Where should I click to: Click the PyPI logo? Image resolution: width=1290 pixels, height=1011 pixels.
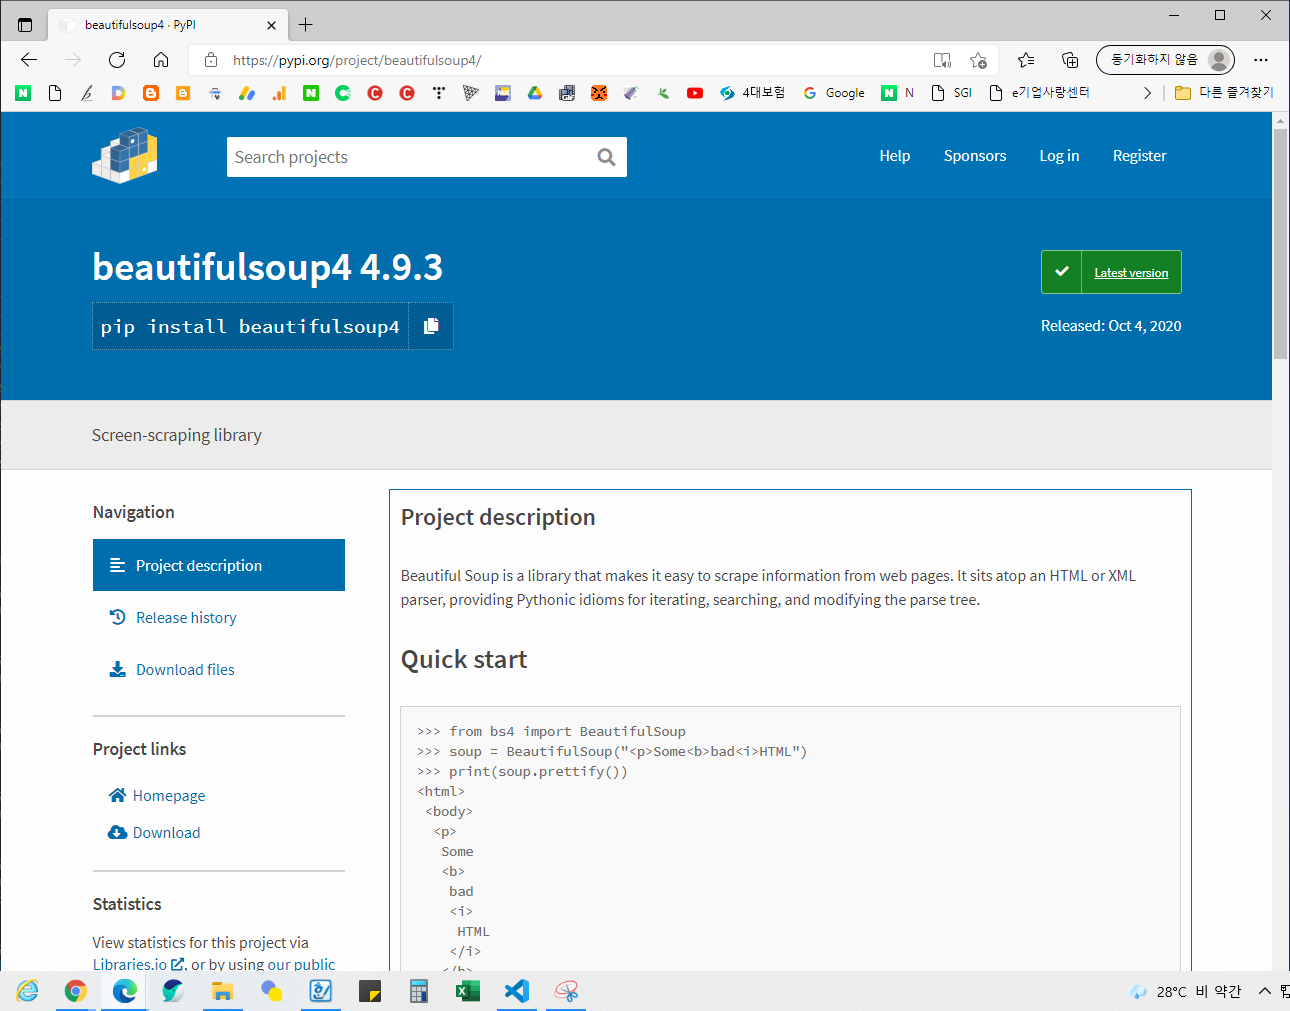click(x=125, y=155)
